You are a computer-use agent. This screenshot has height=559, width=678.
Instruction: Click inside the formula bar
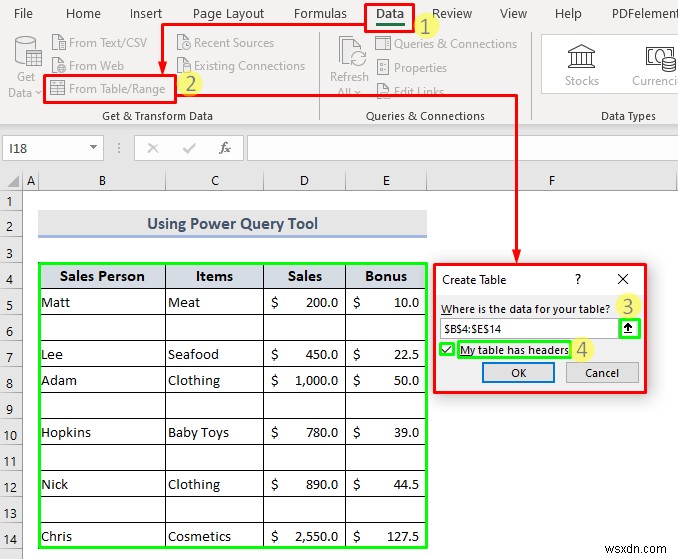pos(462,148)
